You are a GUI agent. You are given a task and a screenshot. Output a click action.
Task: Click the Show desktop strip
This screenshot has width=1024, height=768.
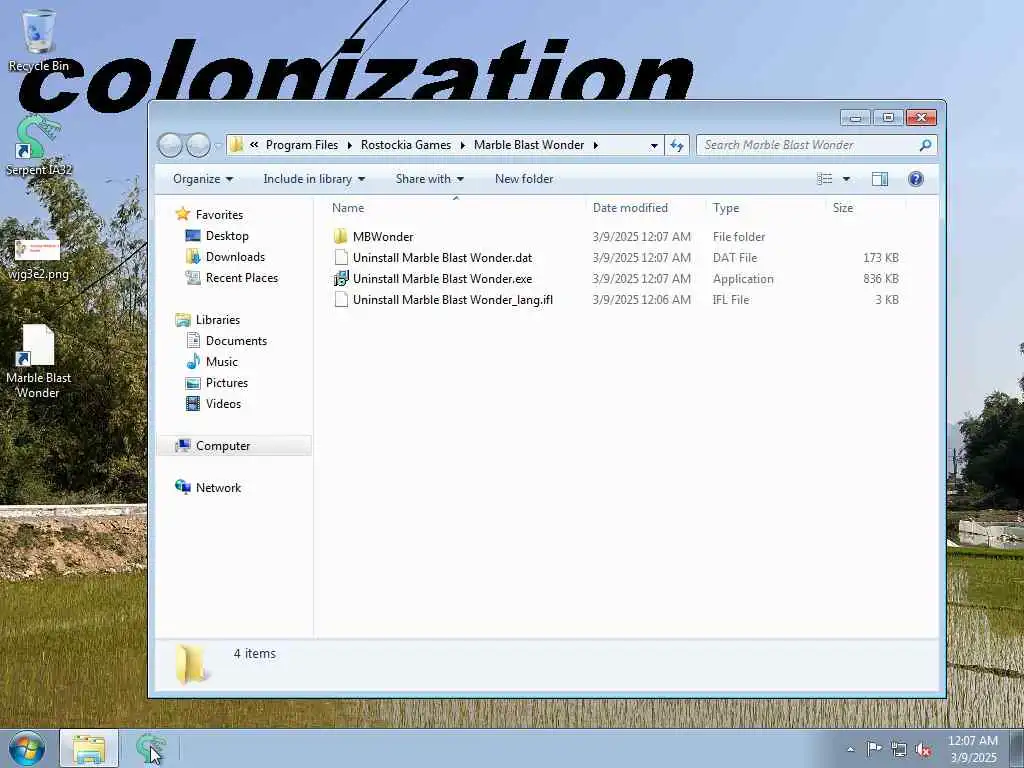point(1016,748)
